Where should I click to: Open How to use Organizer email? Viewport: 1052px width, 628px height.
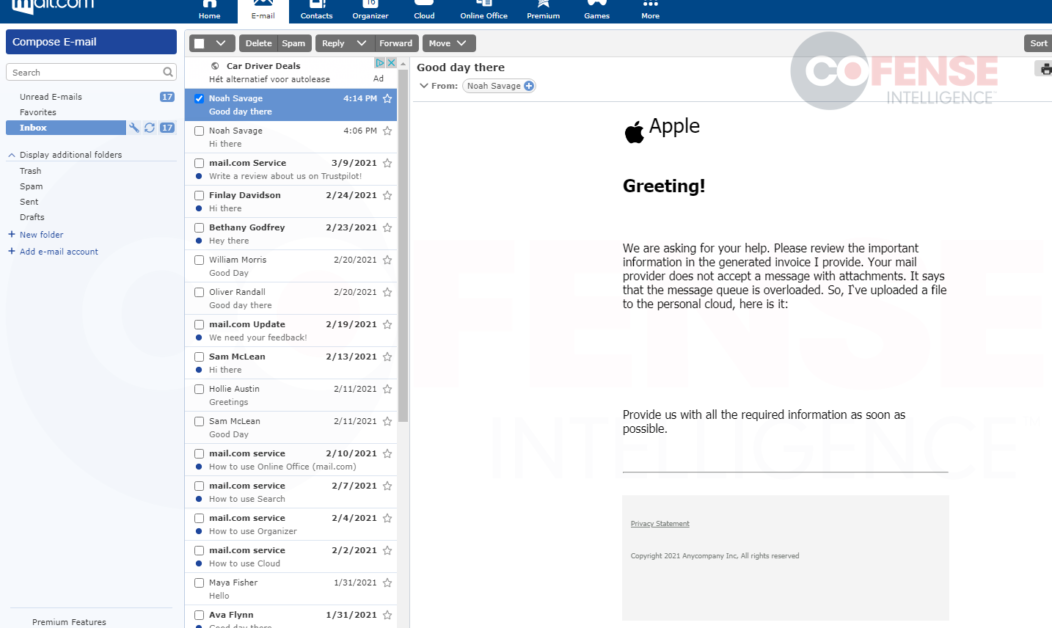(x=291, y=524)
